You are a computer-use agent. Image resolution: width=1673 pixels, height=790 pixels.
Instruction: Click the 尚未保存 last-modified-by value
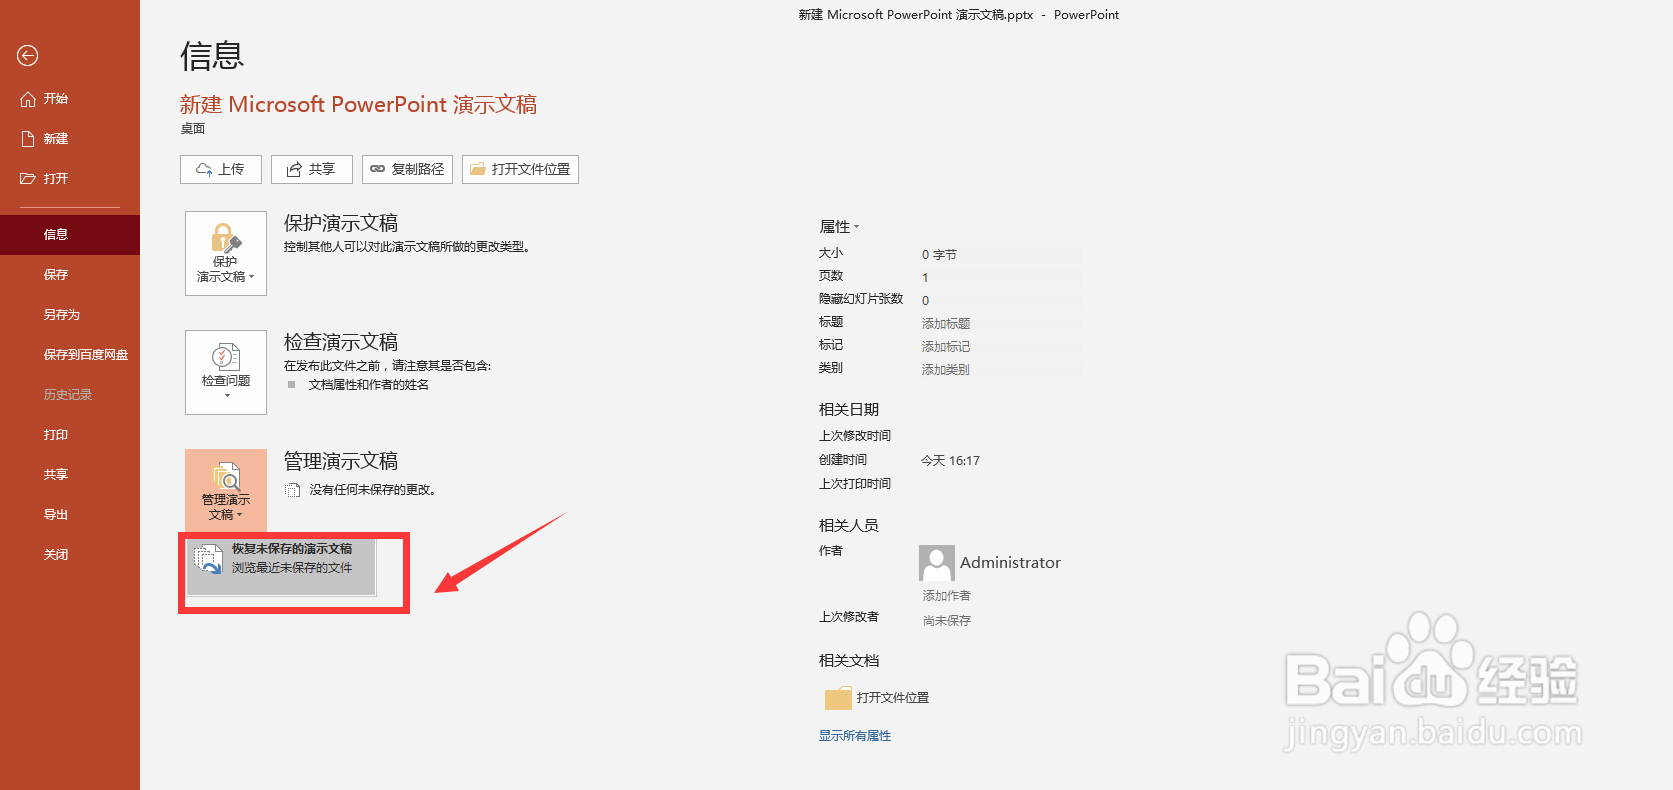coord(946,621)
